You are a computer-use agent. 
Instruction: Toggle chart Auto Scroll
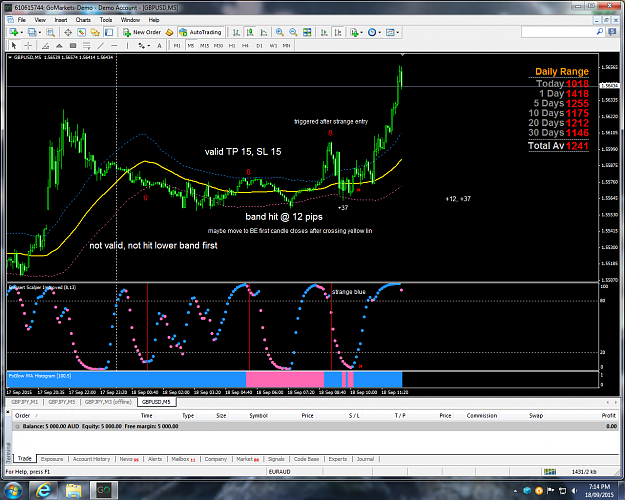pyautogui.click(x=324, y=32)
